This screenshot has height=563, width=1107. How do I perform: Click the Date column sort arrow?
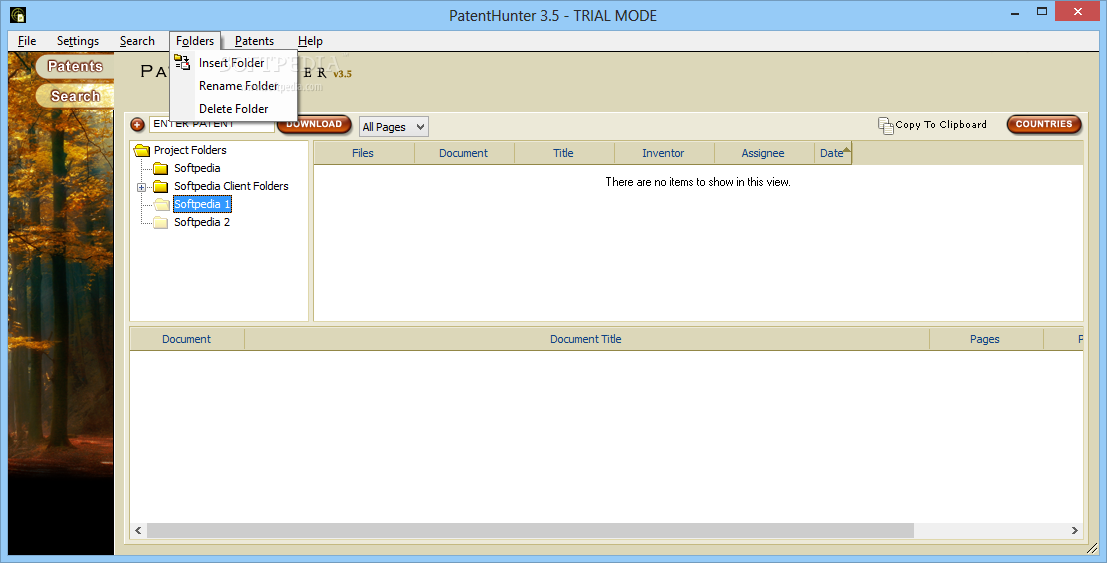tap(846, 148)
